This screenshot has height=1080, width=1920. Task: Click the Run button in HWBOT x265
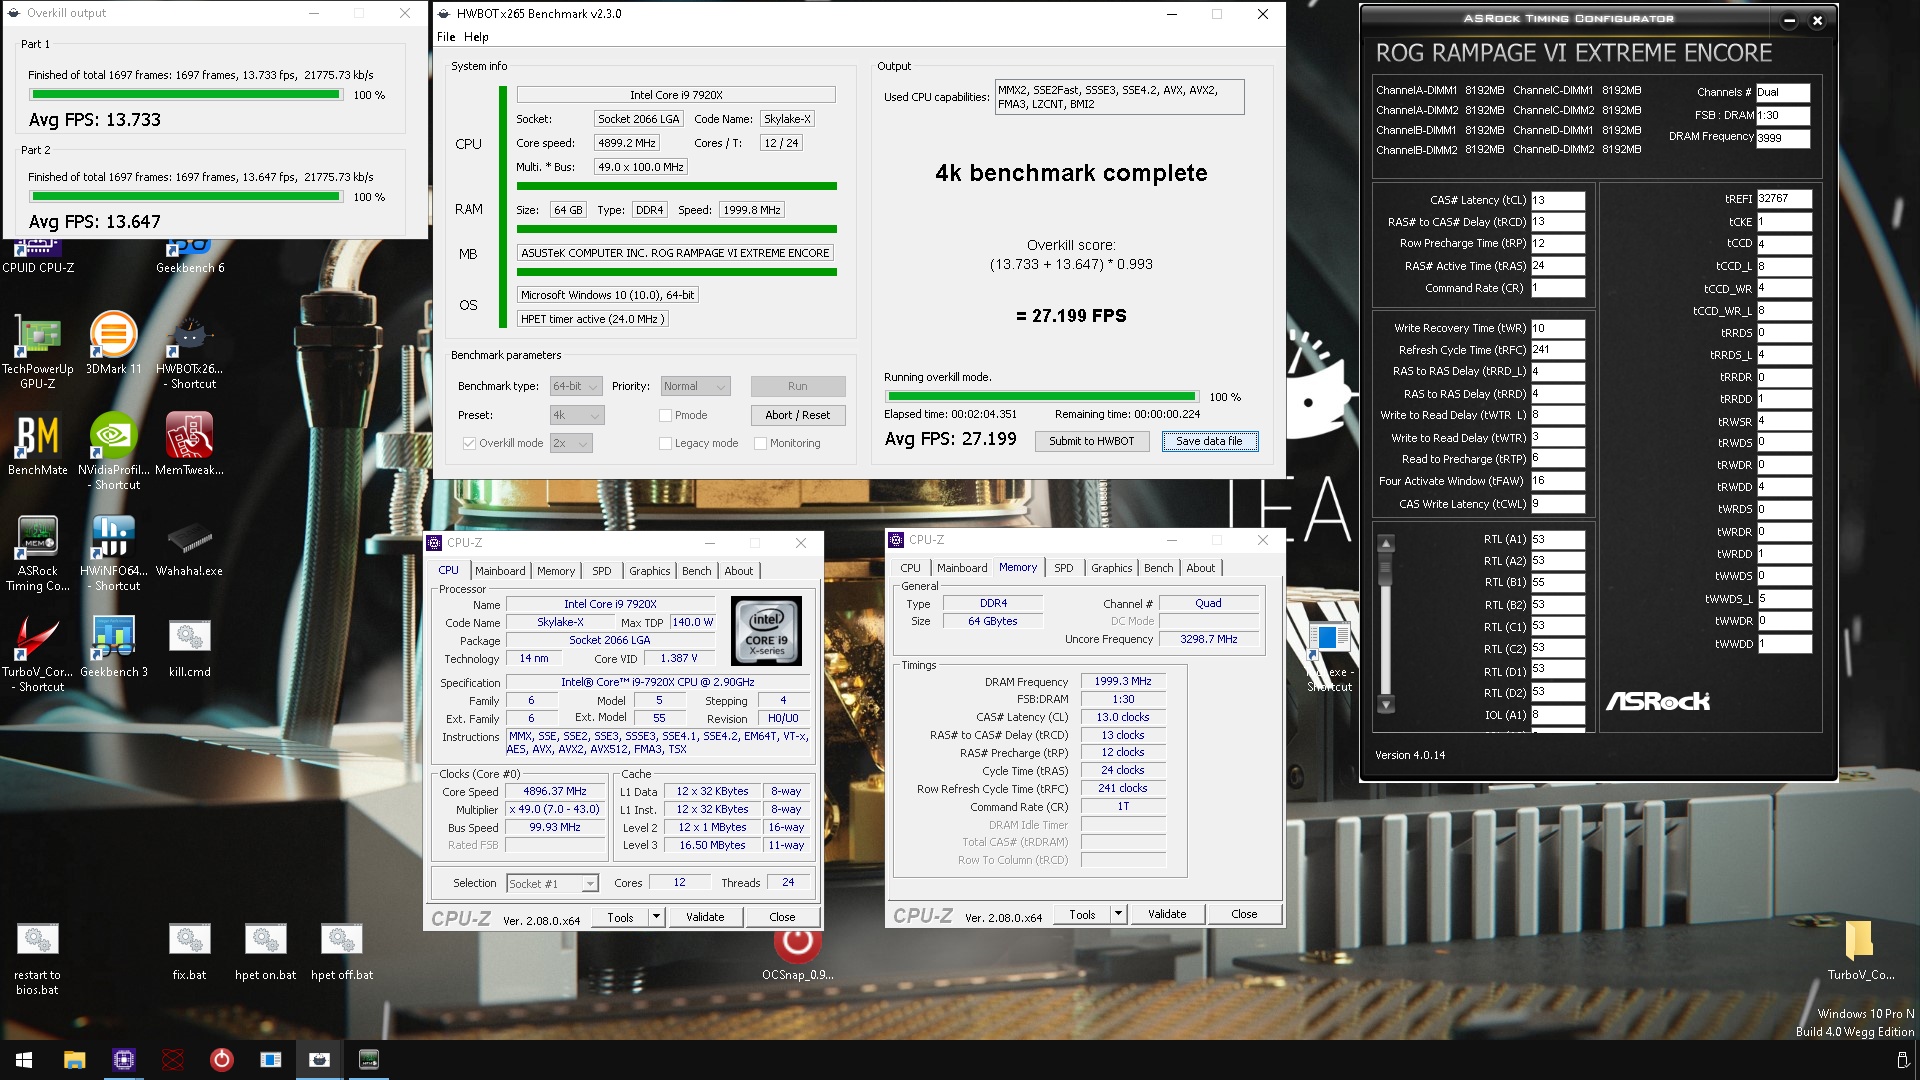coord(798,386)
